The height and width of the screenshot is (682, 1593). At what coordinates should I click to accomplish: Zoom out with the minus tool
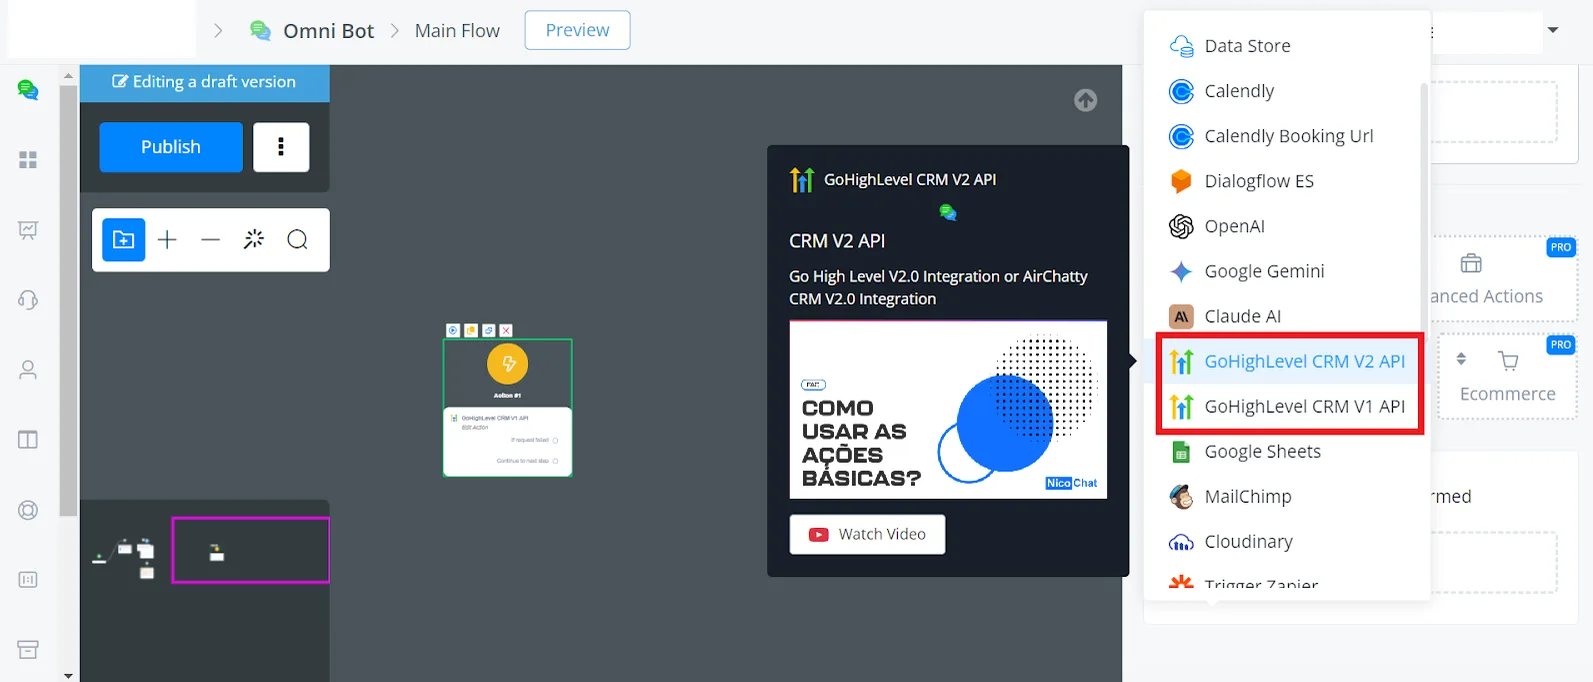(x=210, y=240)
